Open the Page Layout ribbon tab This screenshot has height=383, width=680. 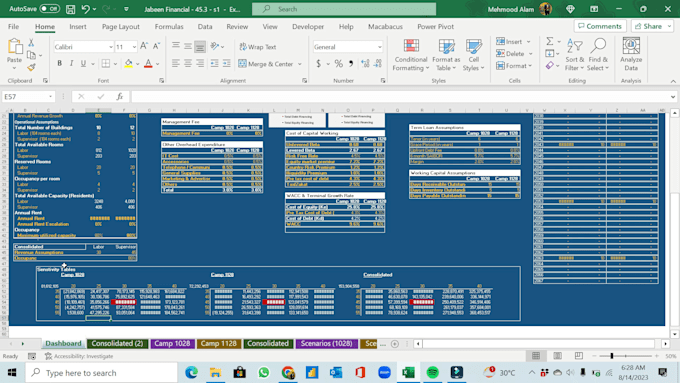[x=121, y=26]
